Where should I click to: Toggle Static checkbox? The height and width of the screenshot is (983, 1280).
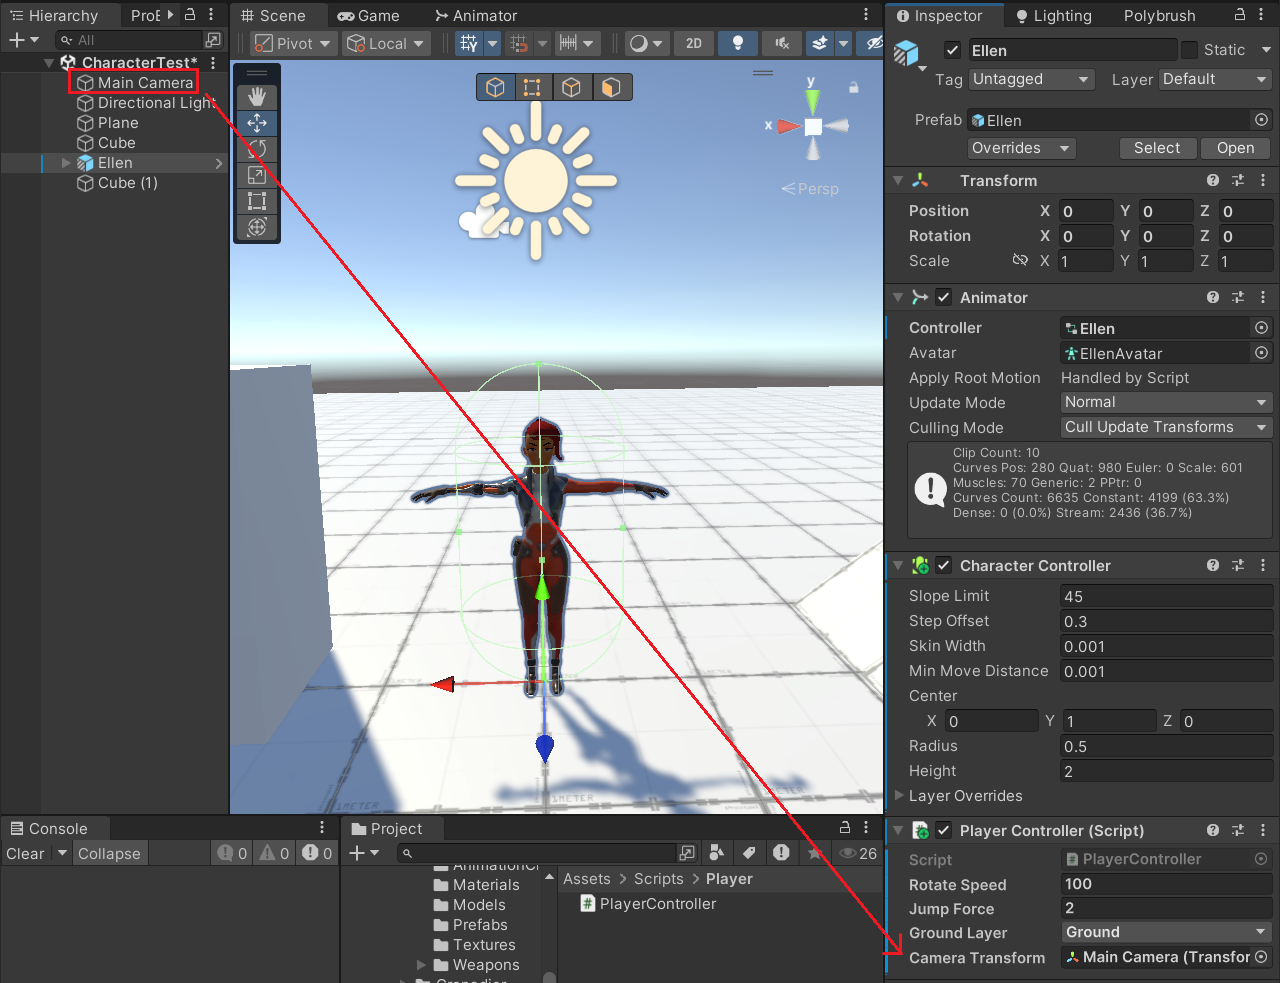click(1189, 50)
